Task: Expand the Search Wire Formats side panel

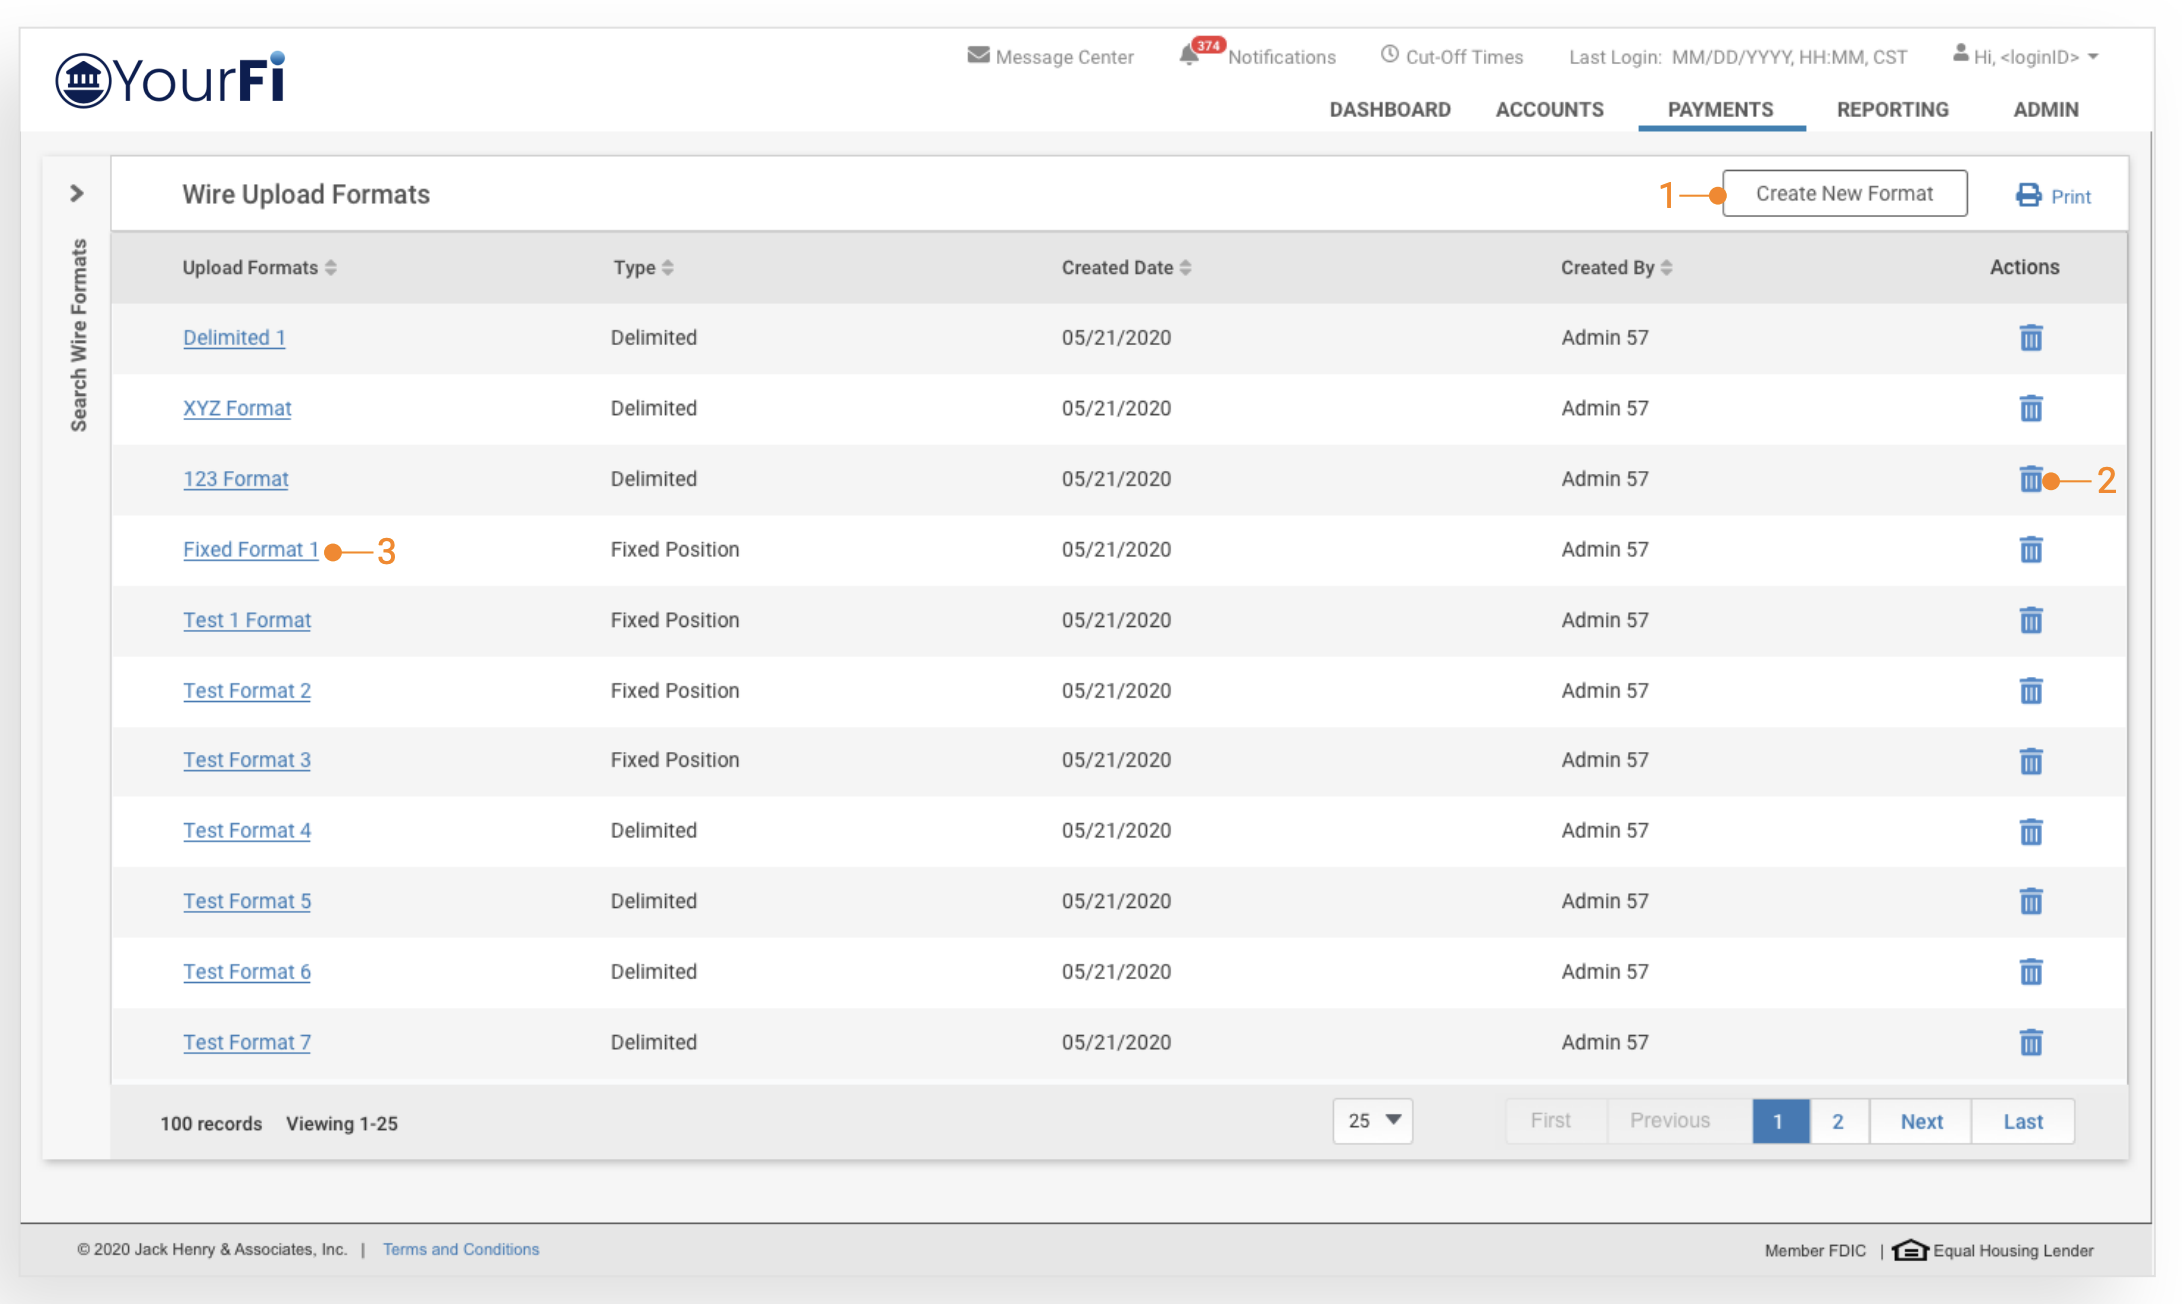Action: [x=77, y=193]
